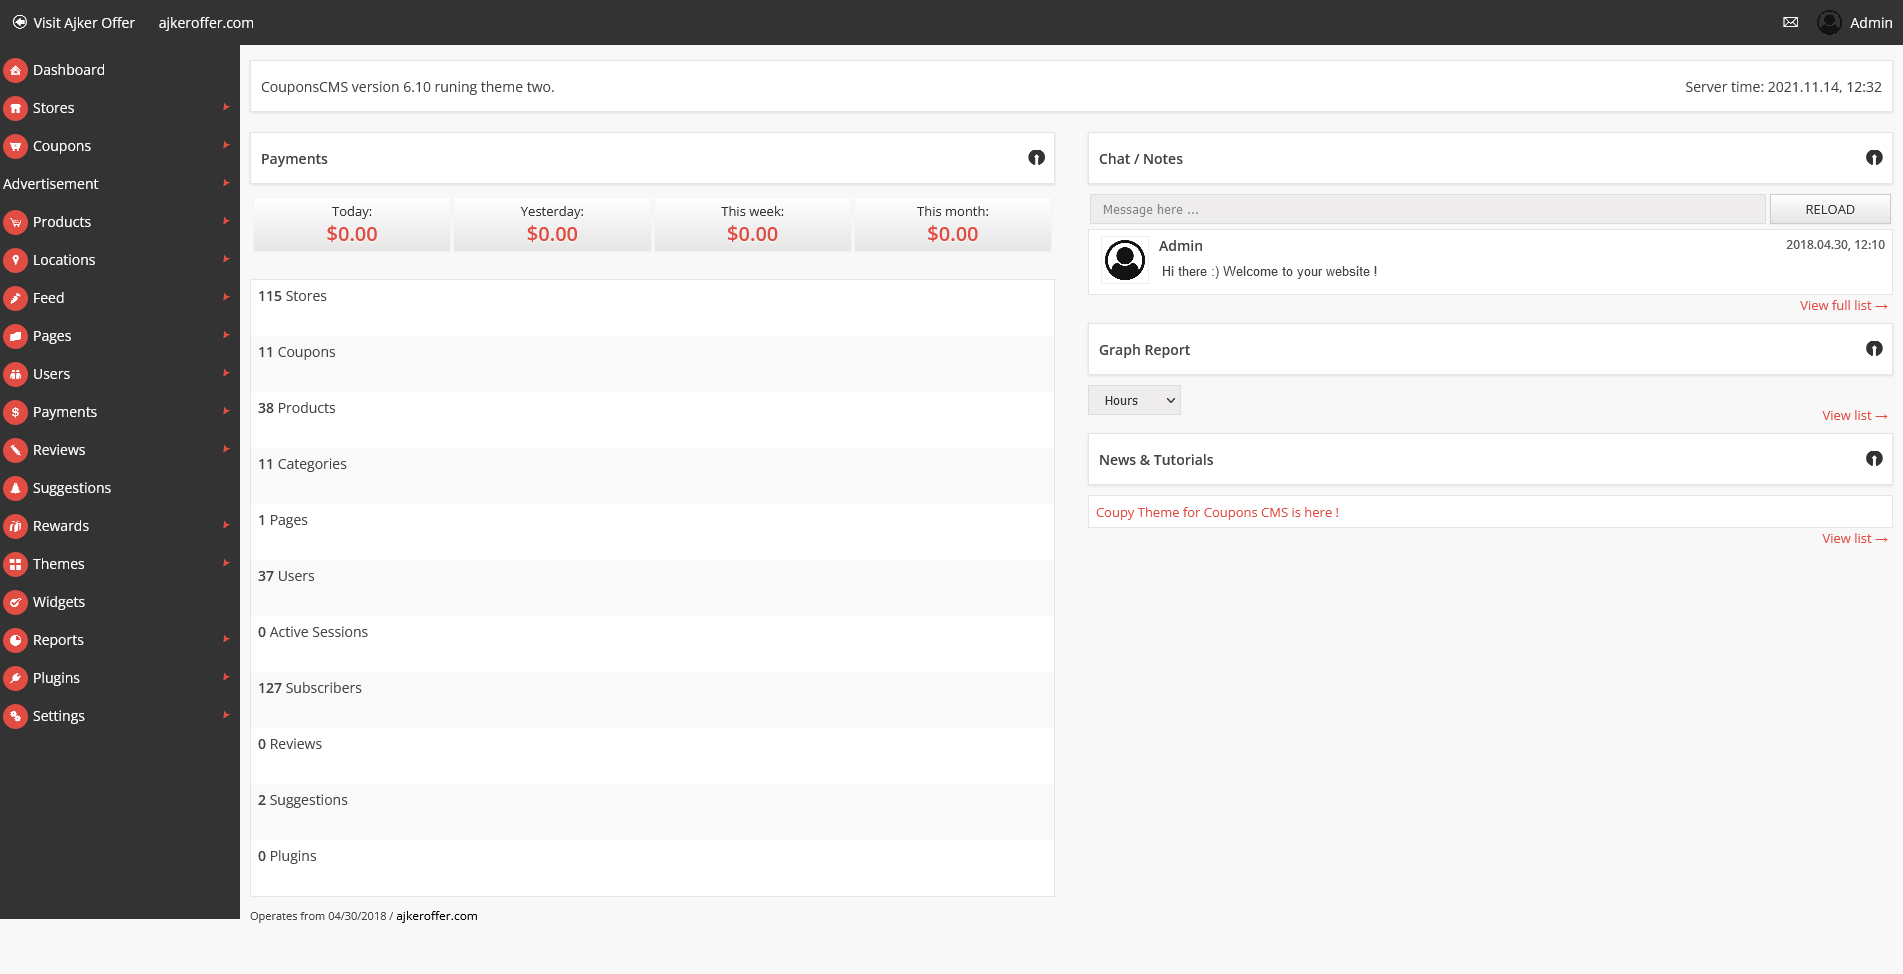The image size is (1903, 974).
Task: Click the Widgets icon in sidebar
Action: click(15, 602)
